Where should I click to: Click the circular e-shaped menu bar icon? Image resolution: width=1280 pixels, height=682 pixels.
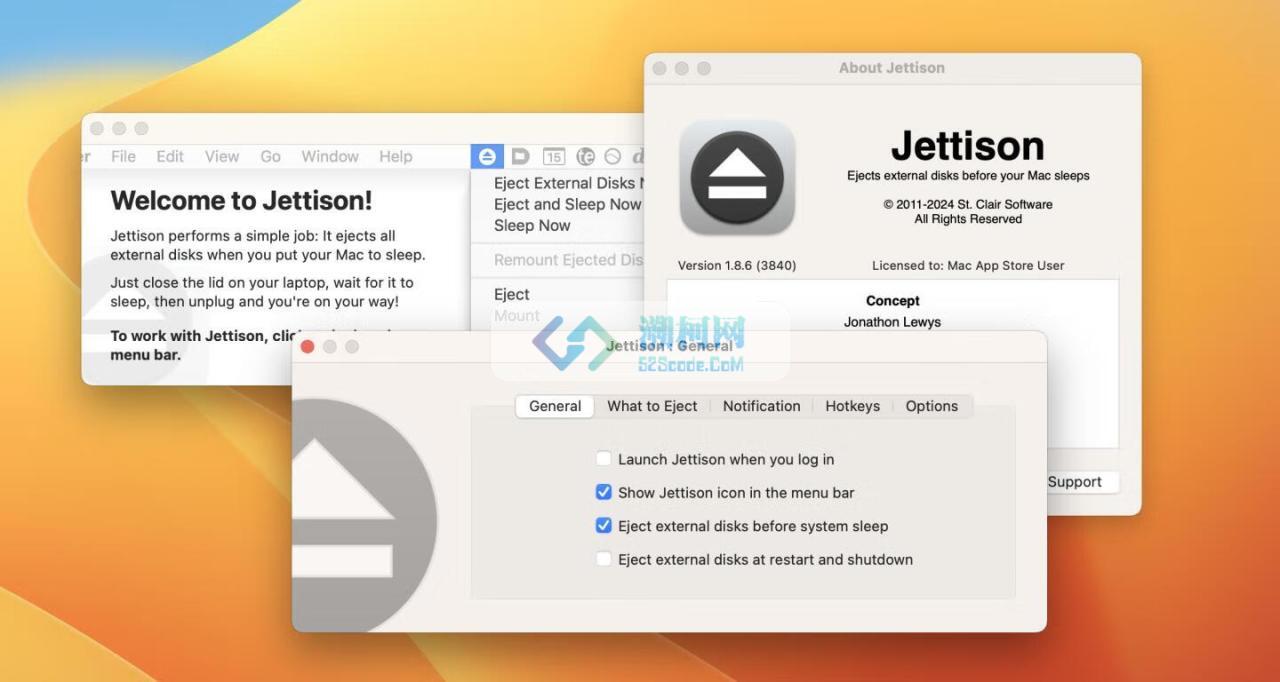point(586,156)
